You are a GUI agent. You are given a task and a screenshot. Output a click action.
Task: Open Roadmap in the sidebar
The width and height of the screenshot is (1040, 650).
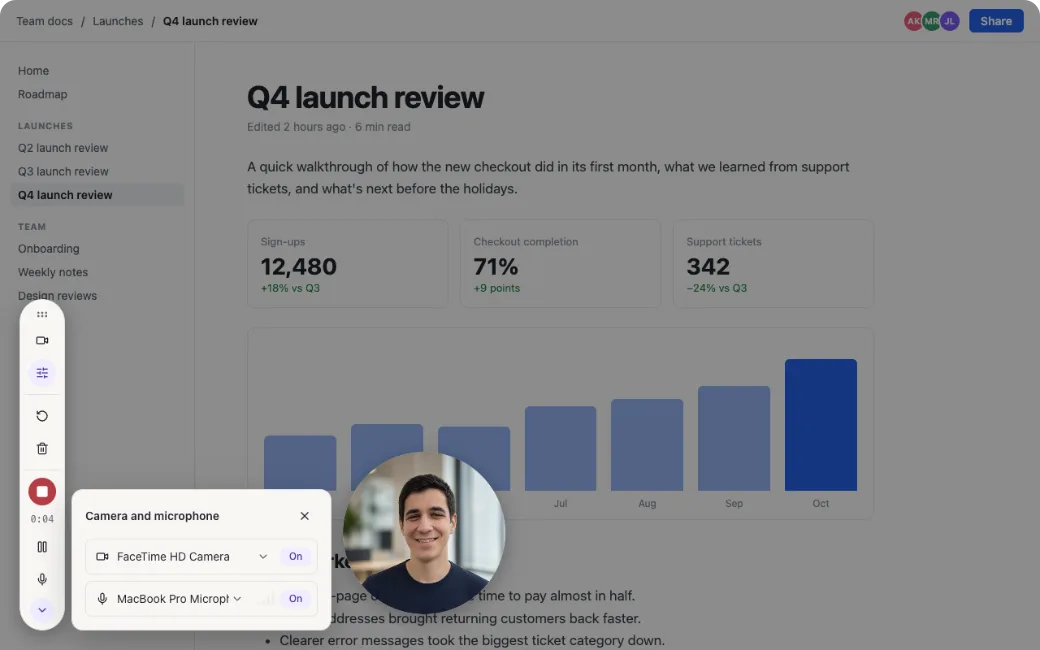coord(42,94)
